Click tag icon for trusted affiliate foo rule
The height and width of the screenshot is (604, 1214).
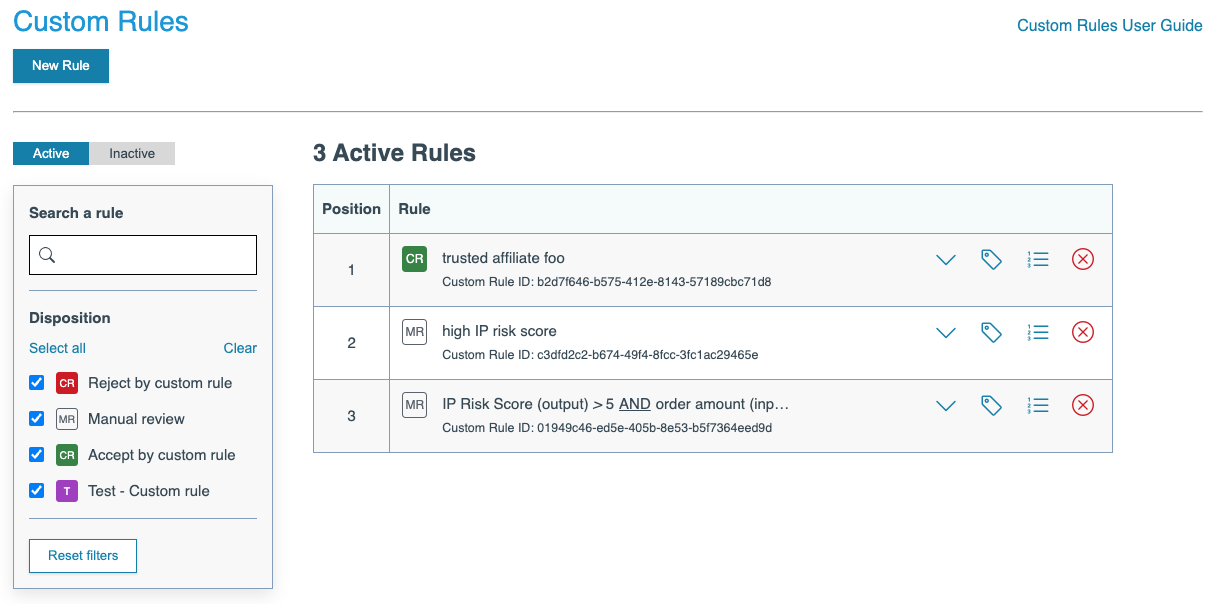click(991, 260)
